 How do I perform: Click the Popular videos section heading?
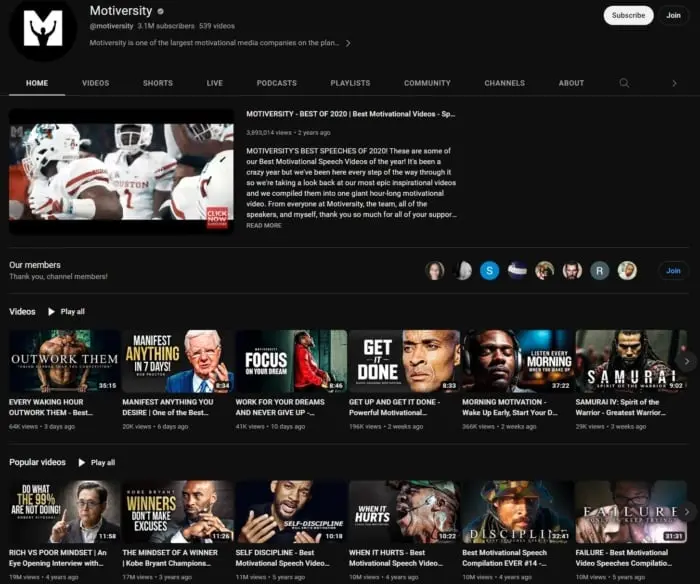38,462
